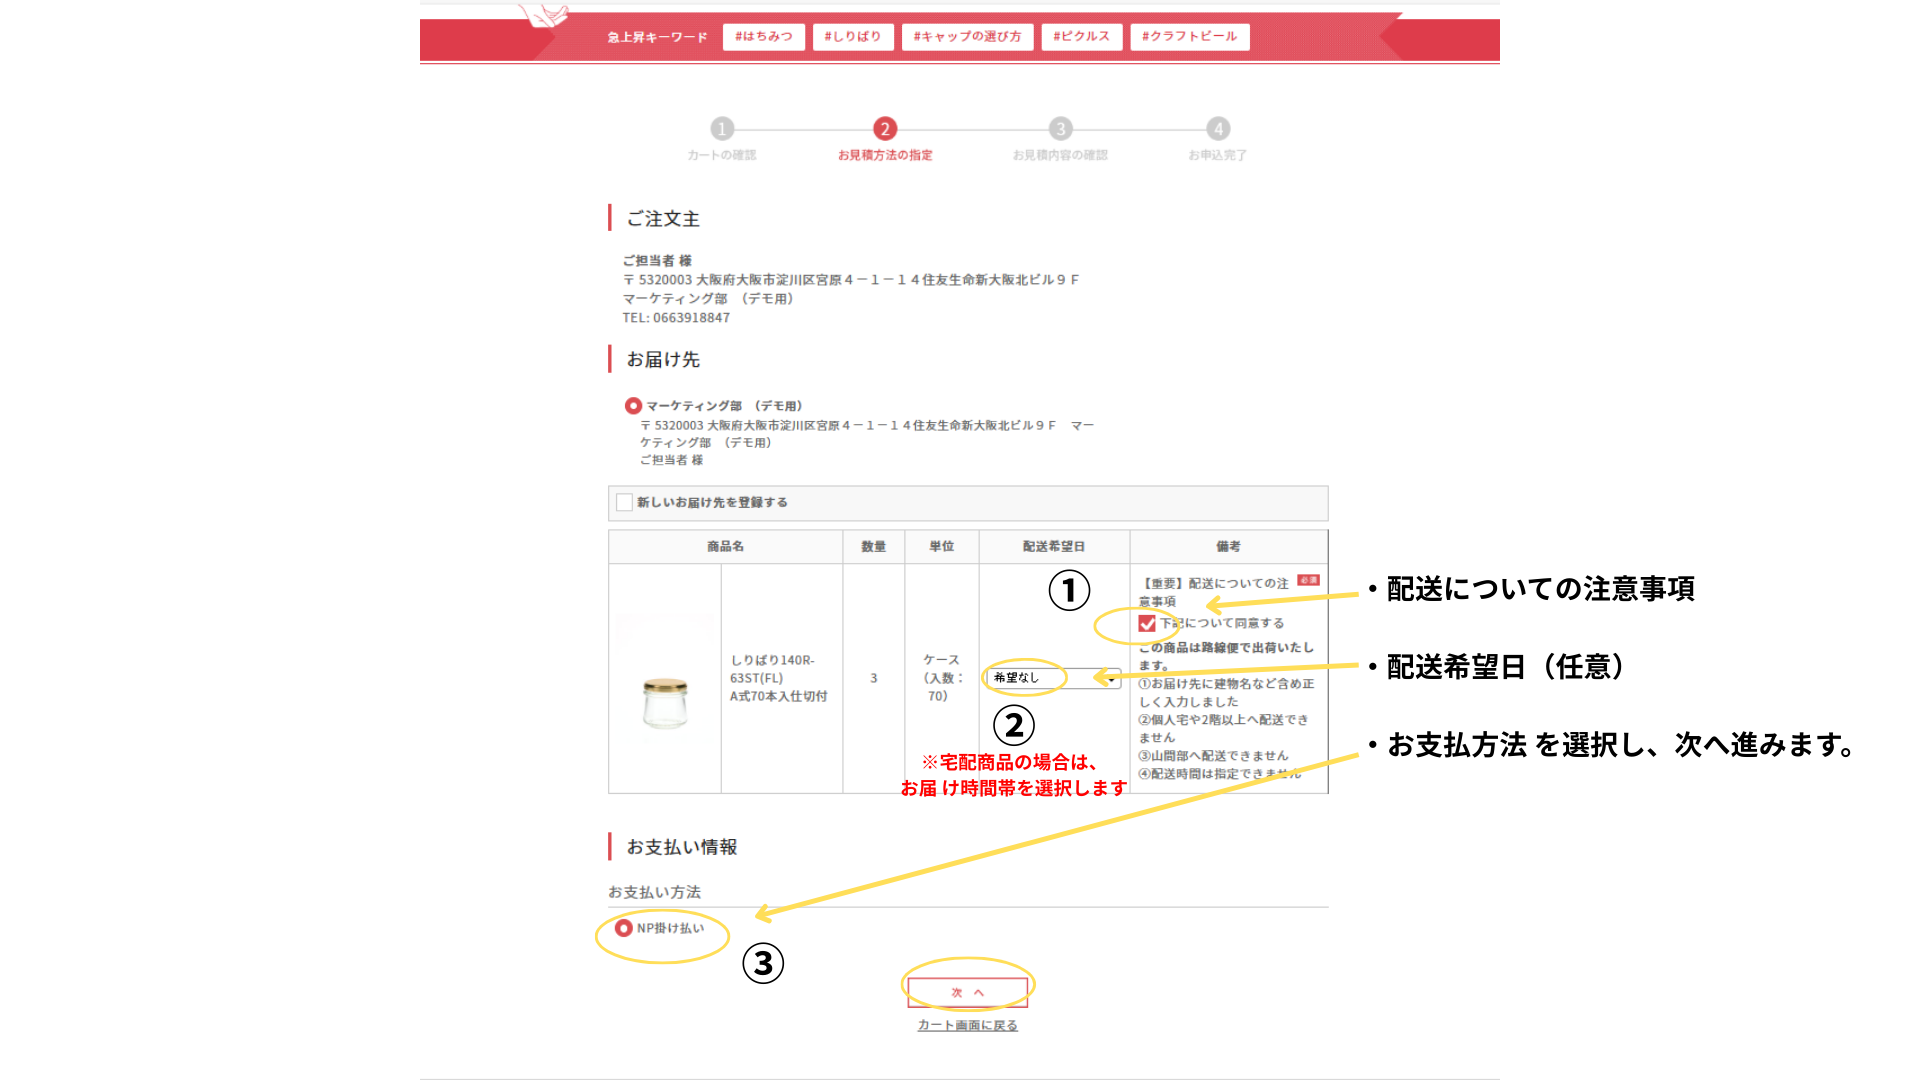Click カート画面に戻る link
The image size is (1920, 1080).
(x=967, y=1025)
